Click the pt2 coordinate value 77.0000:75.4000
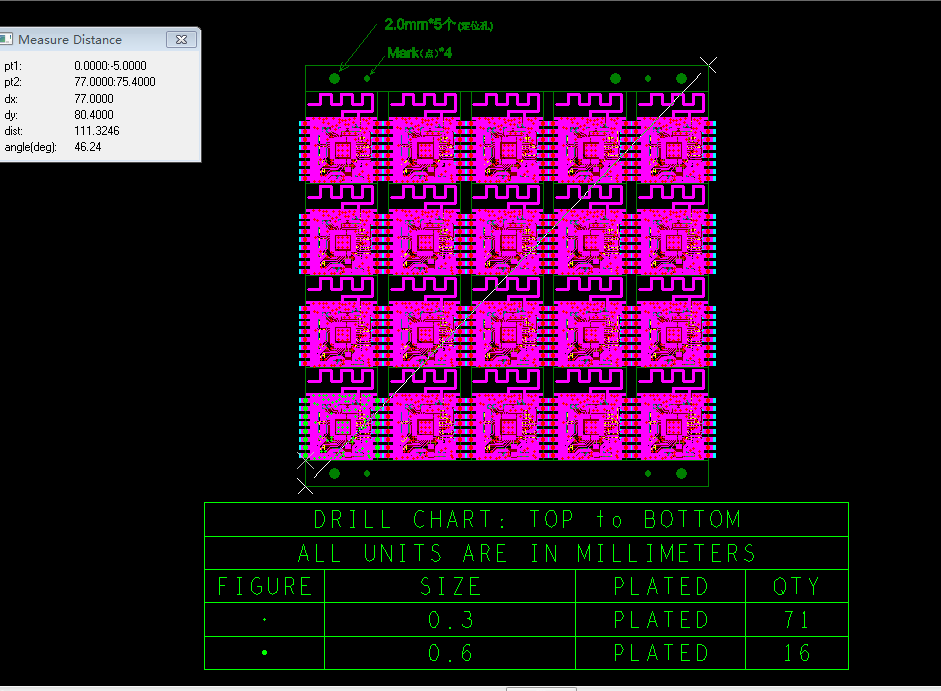The width and height of the screenshot is (941, 691). (x=114, y=82)
